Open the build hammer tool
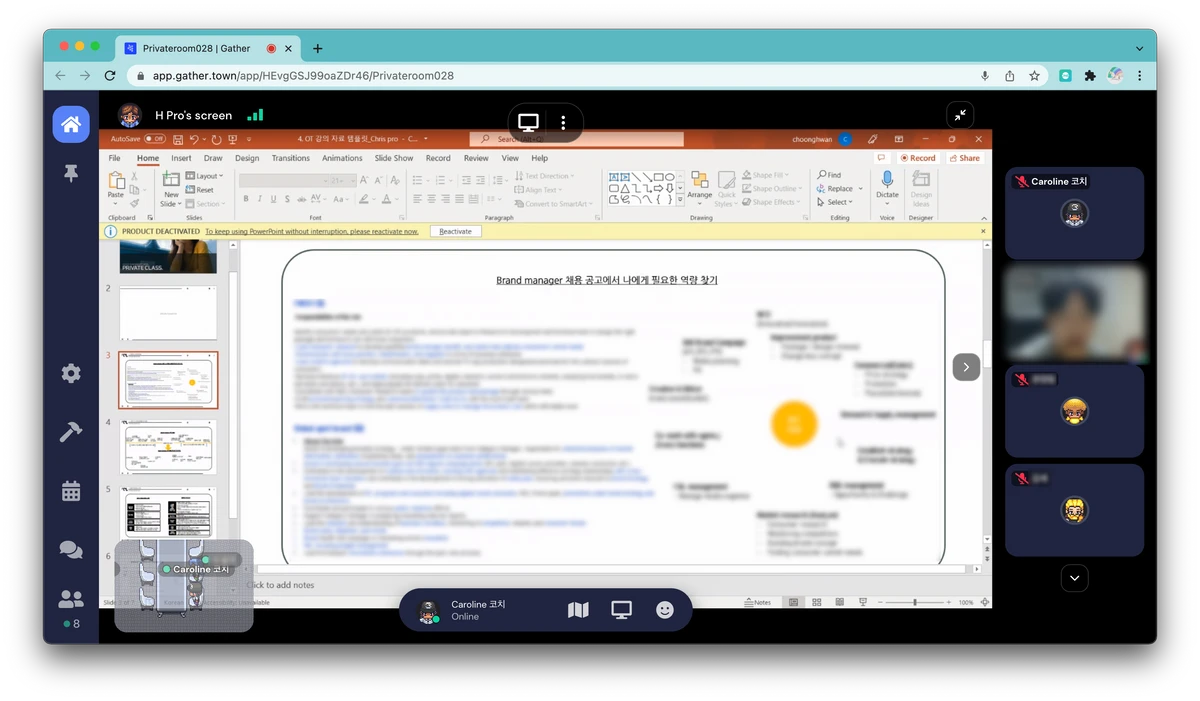 click(71, 432)
